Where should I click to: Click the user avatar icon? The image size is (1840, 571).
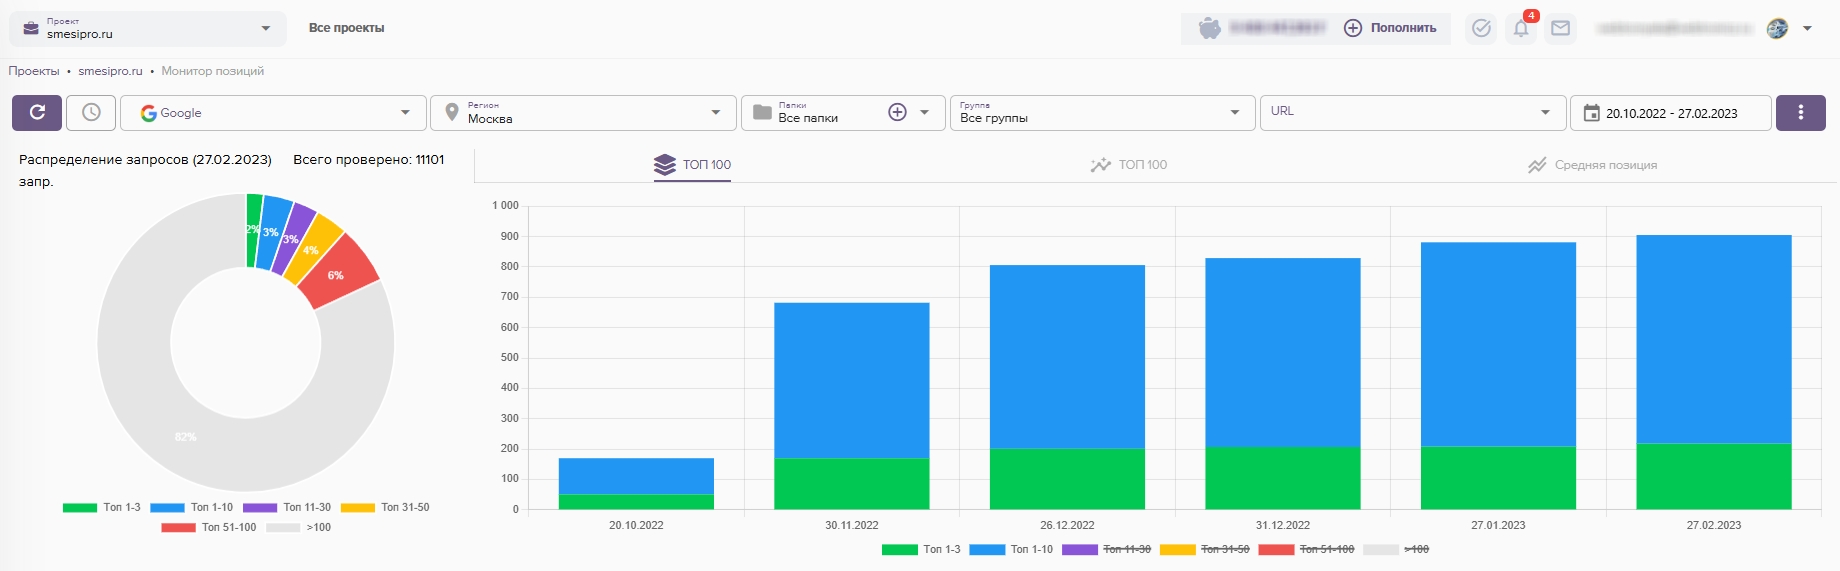coord(1777,28)
